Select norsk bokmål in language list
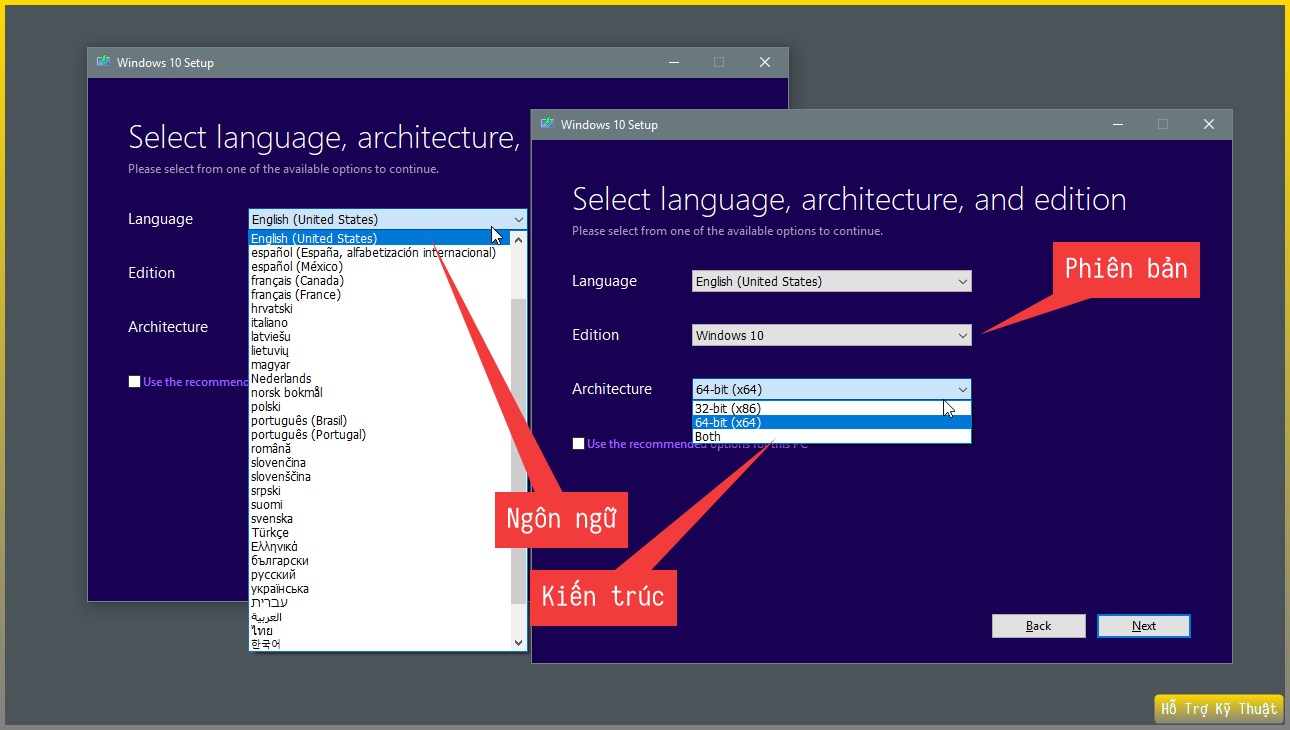The width and height of the screenshot is (1290, 730). click(379, 392)
